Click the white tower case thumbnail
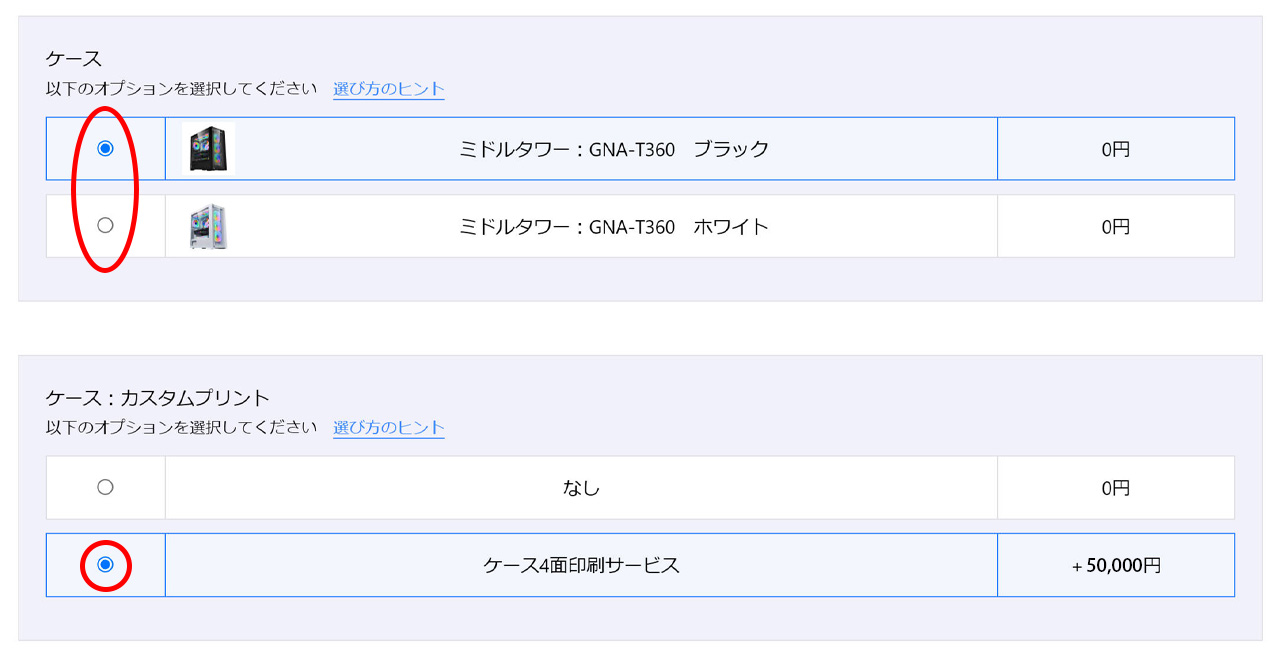 point(209,226)
